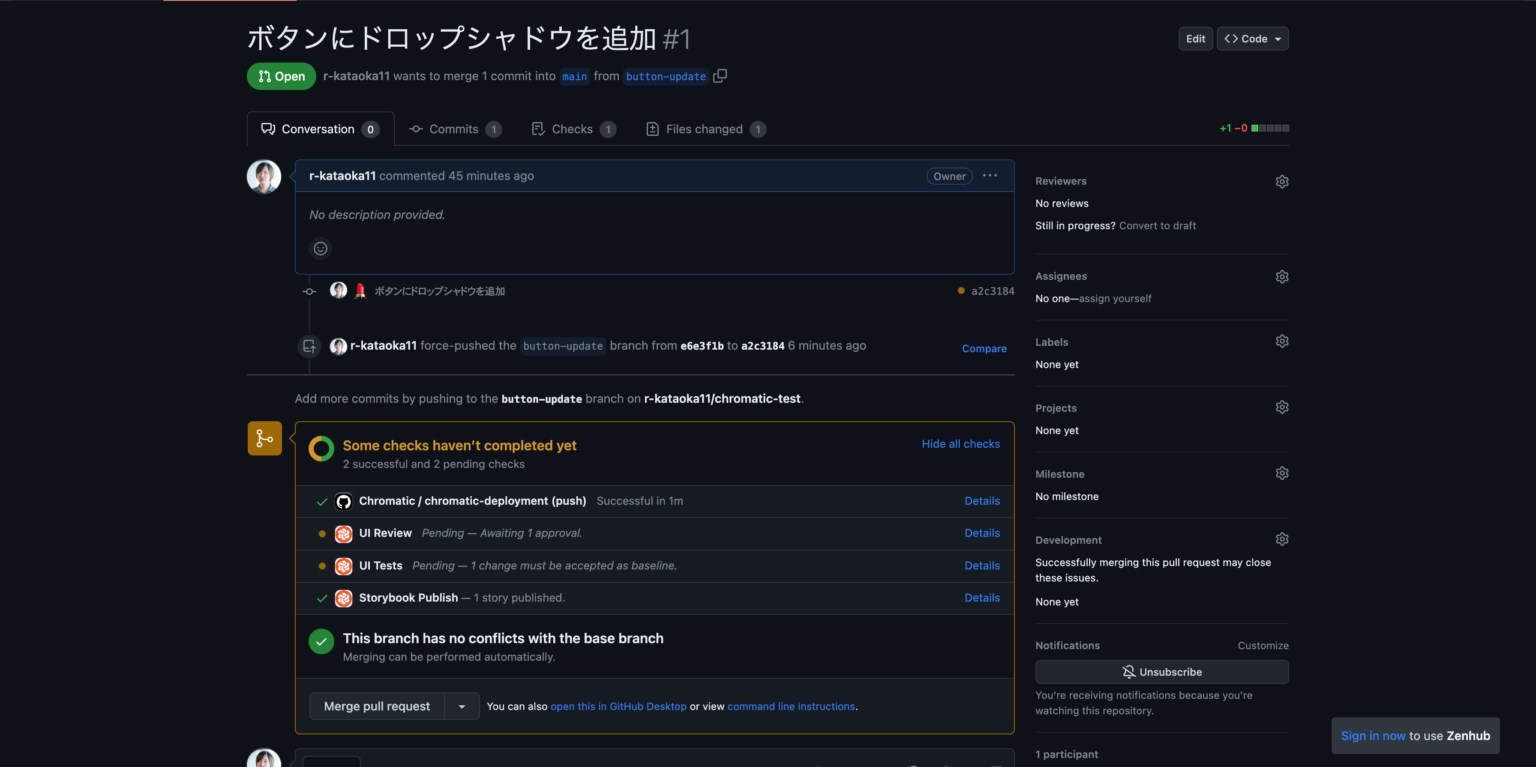
Task: Click the Assignees settings gear
Action: [x=1281, y=276]
